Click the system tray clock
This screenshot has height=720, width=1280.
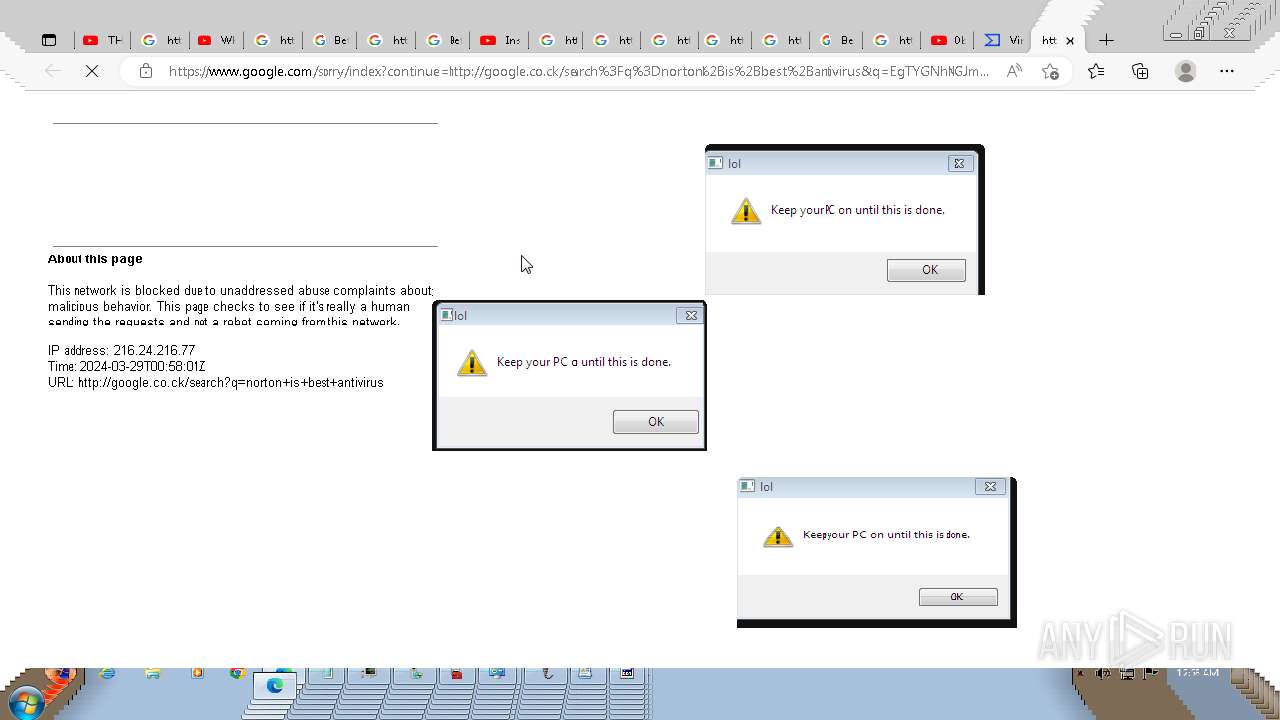pyautogui.click(x=1197, y=674)
